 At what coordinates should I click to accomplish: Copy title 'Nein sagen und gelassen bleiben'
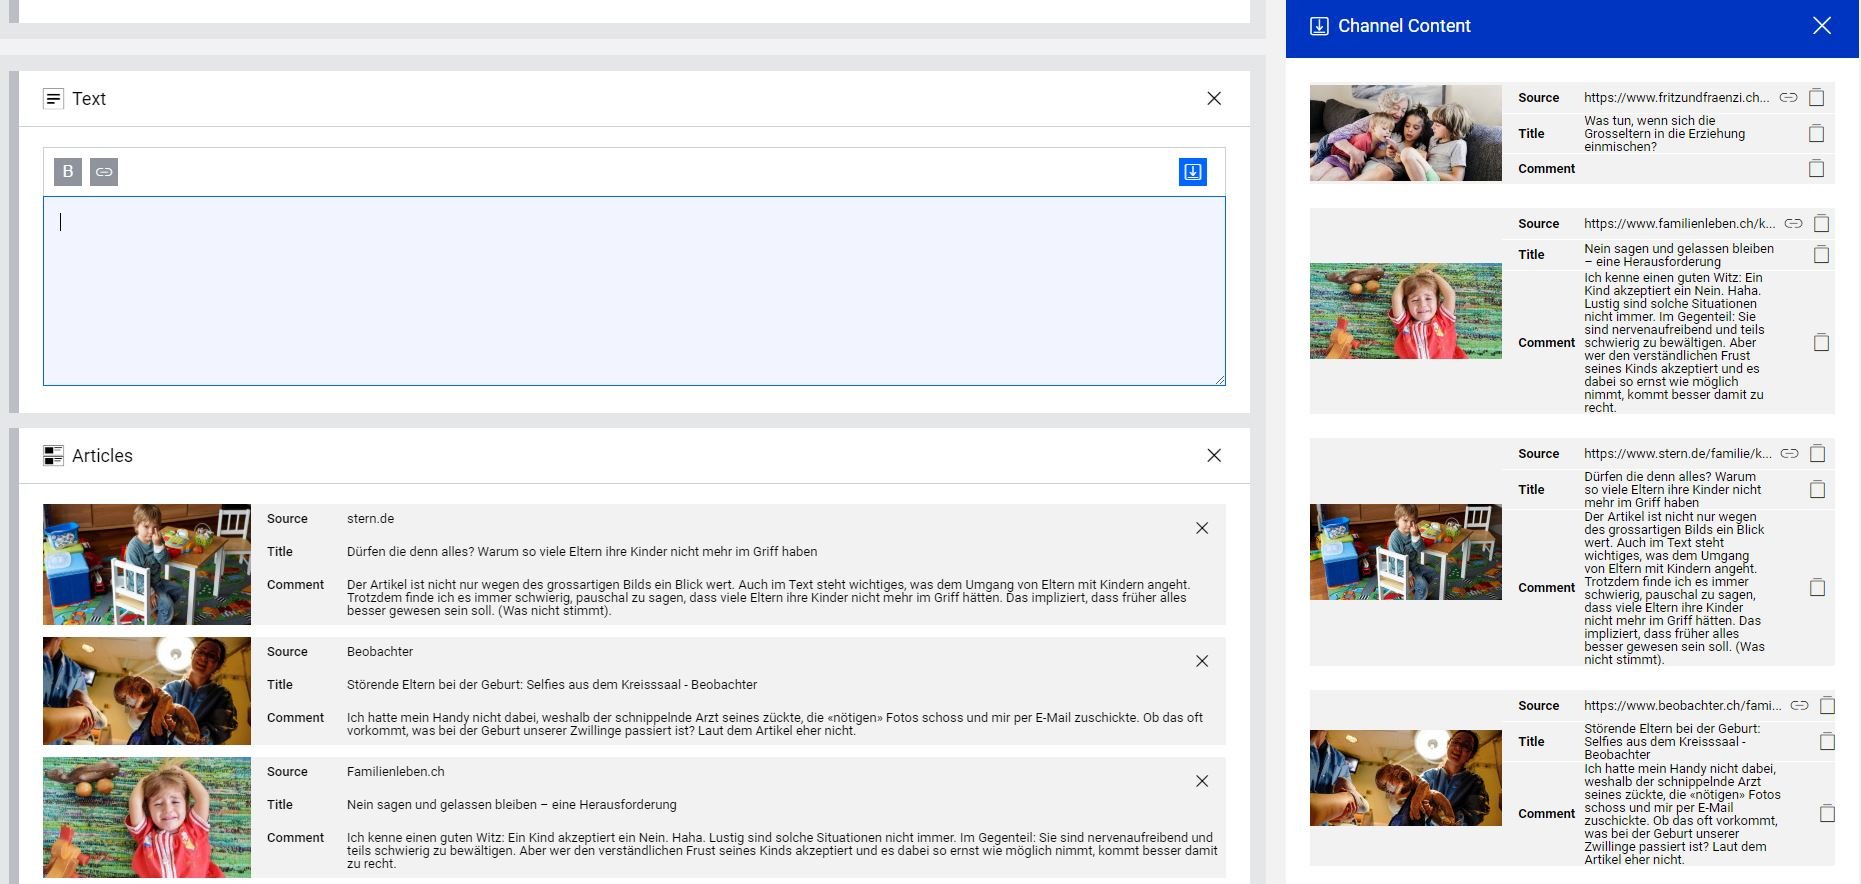click(1822, 254)
